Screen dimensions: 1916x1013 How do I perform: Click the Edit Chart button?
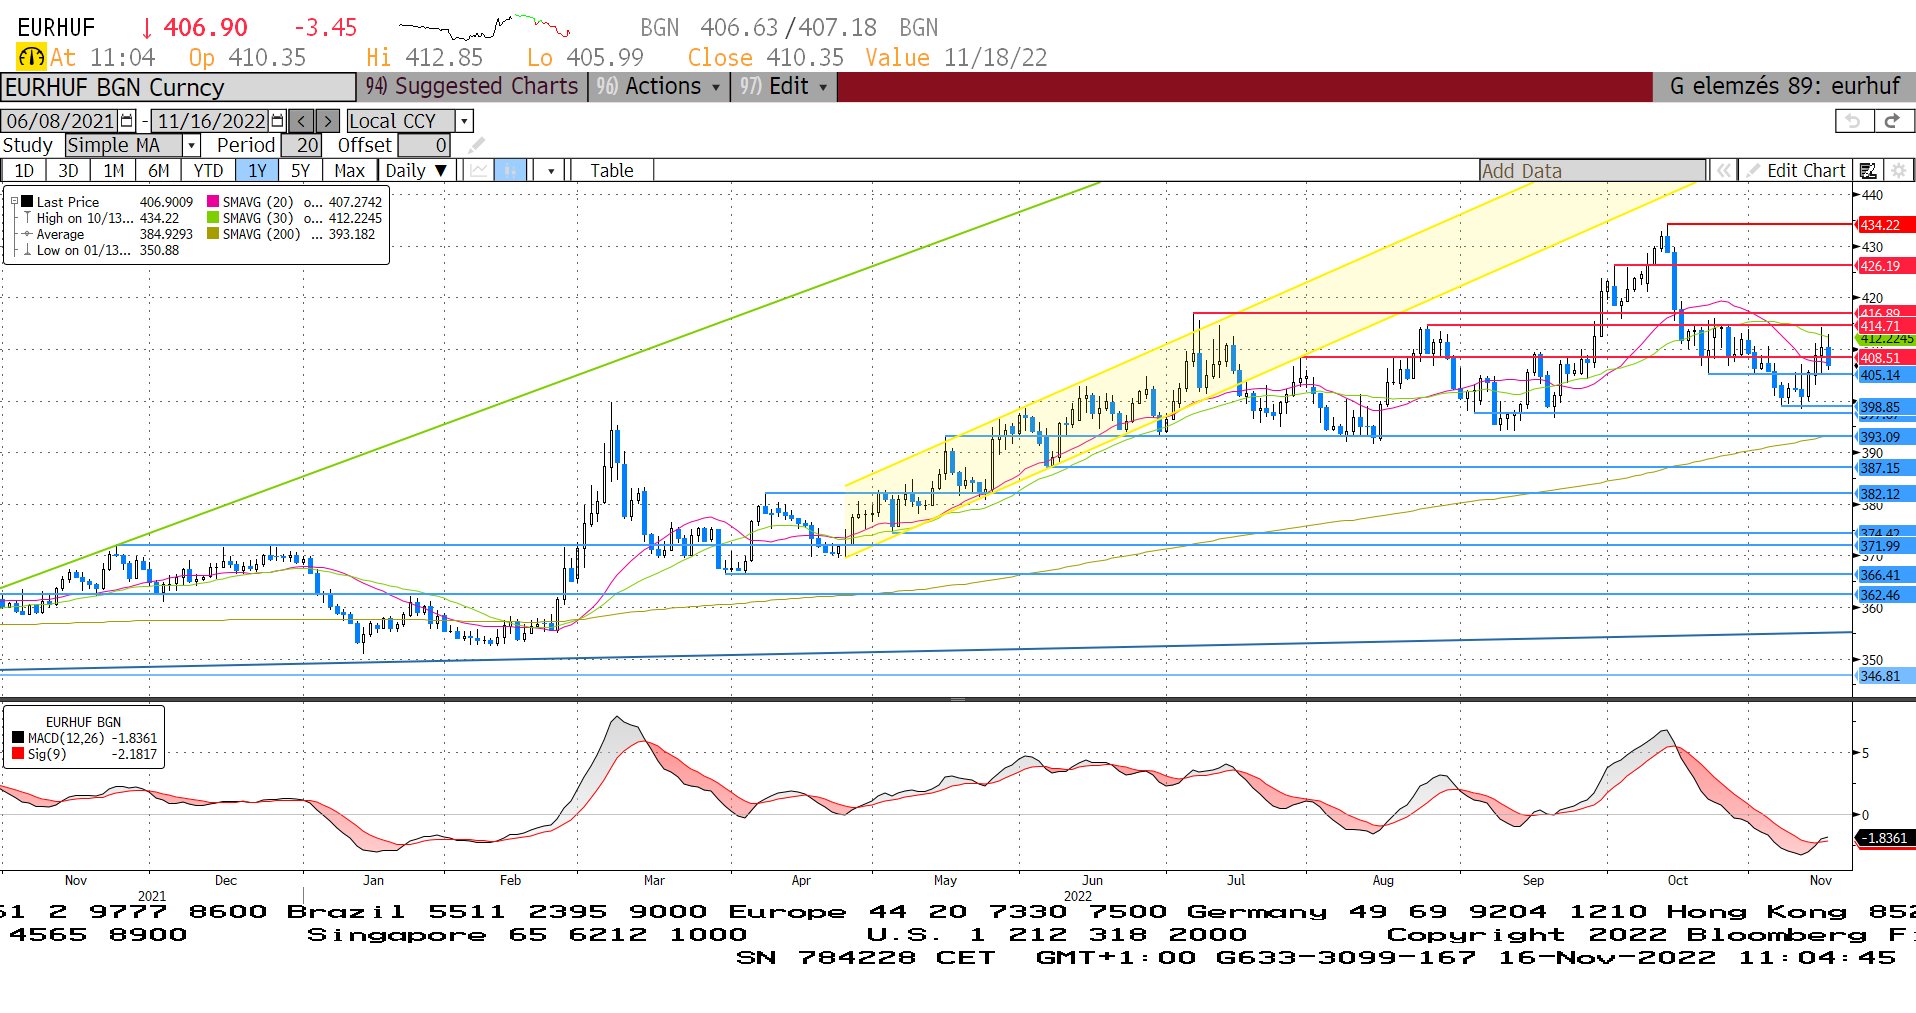coord(1795,171)
